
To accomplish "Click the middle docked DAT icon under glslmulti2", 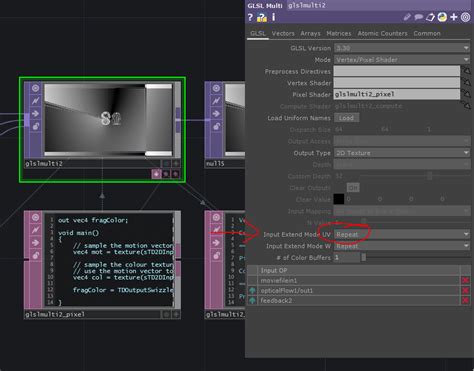I will [x=166, y=174].
